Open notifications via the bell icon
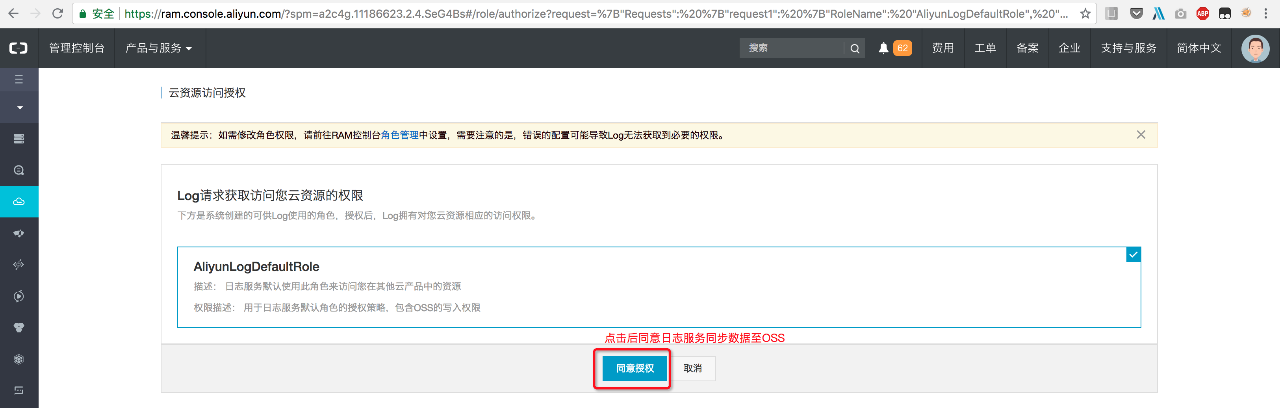This screenshot has width=1280, height=408. (x=884, y=48)
